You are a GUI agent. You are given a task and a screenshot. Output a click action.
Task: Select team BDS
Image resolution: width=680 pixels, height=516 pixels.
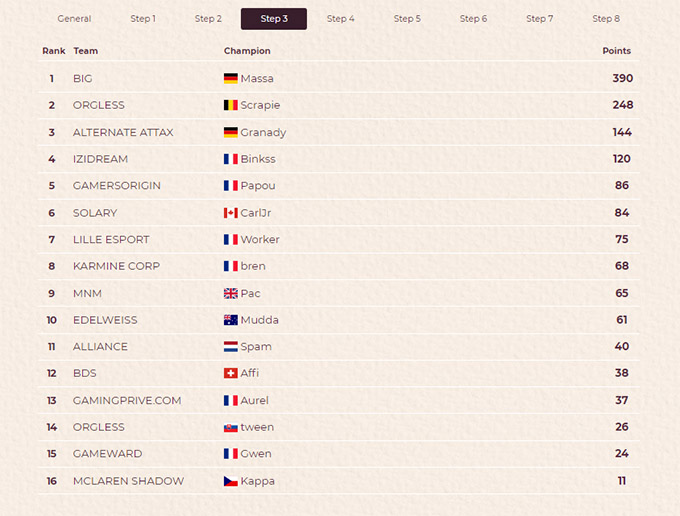click(85, 373)
